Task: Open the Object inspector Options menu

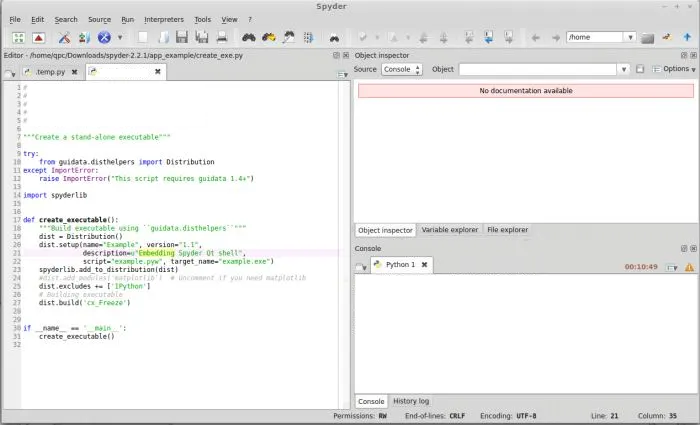Action: (674, 69)
